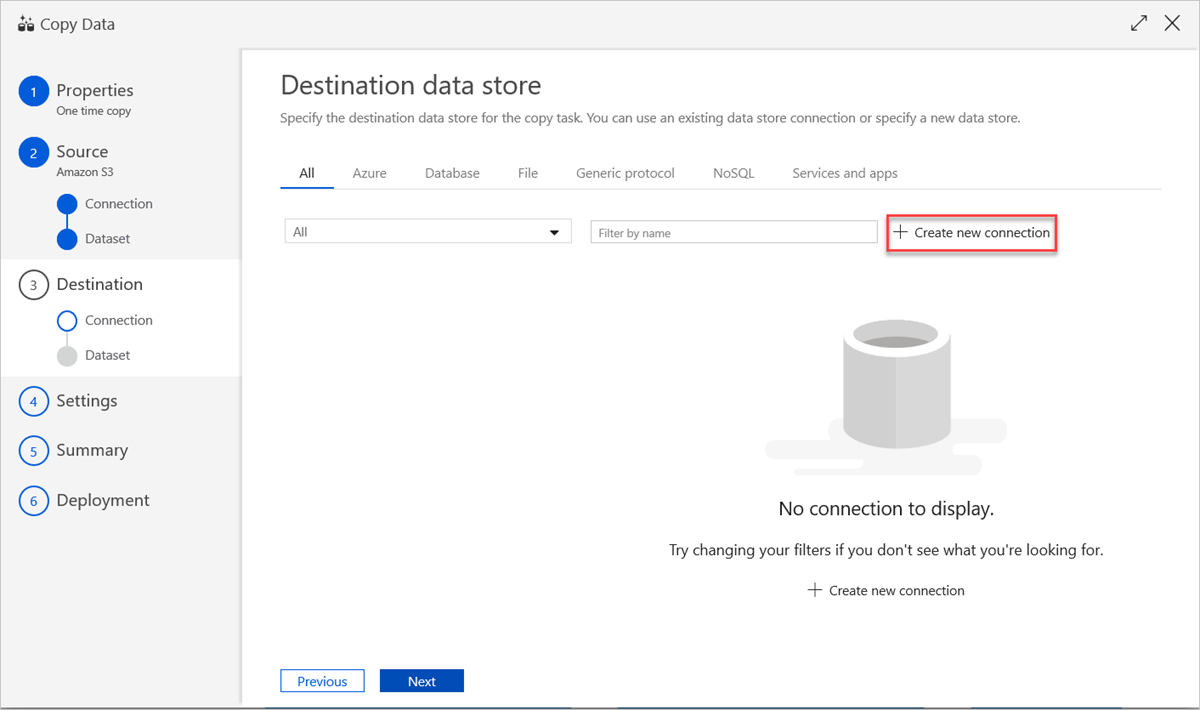Click the Previous button
This screenshot has width=1200, height=710.
[322, 680]
